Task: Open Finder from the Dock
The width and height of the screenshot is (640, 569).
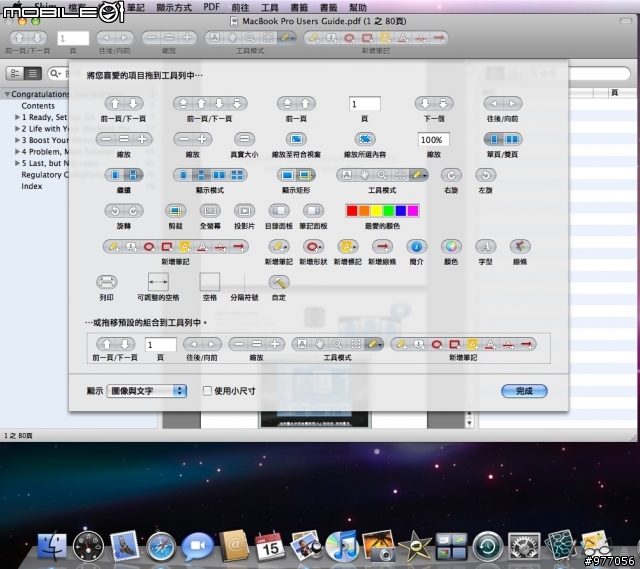Action: [52, 546]
